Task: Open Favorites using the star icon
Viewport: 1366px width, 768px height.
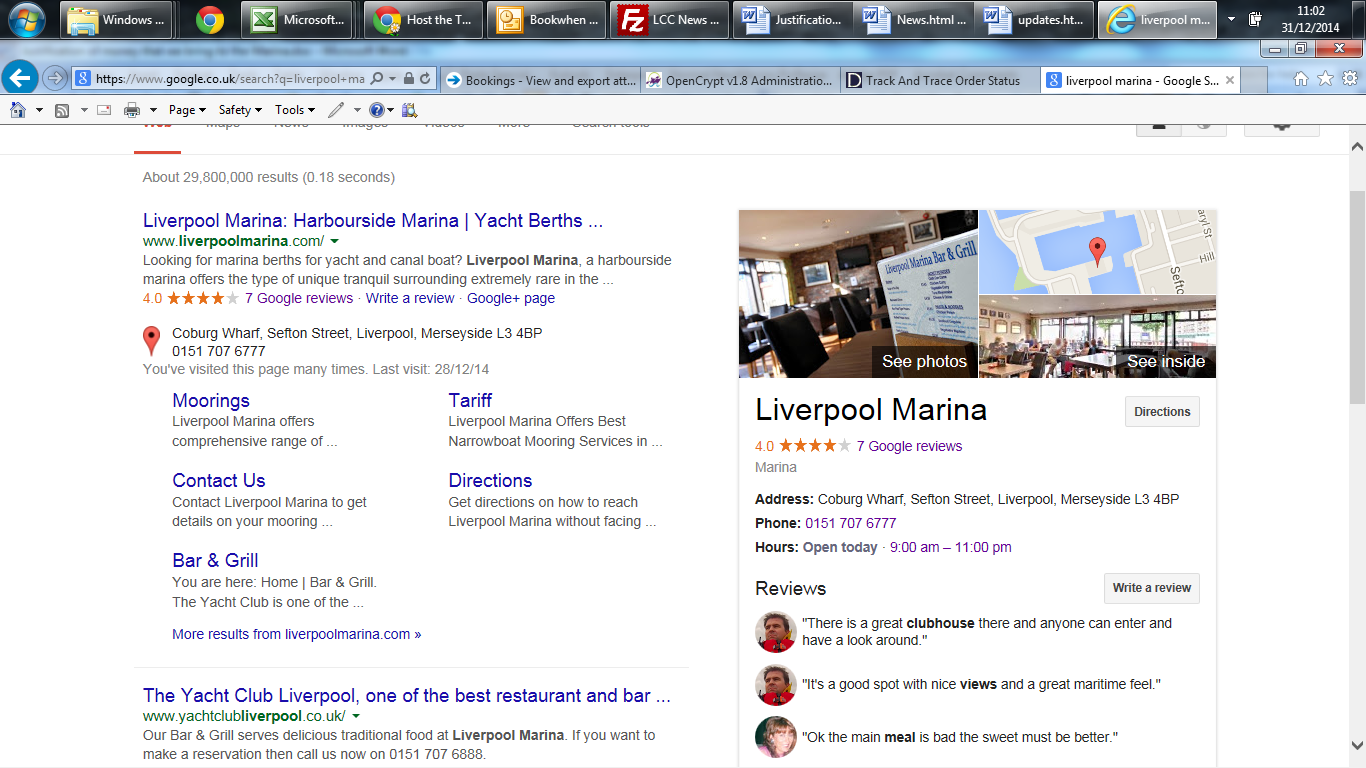Action: coord(1325,79)
